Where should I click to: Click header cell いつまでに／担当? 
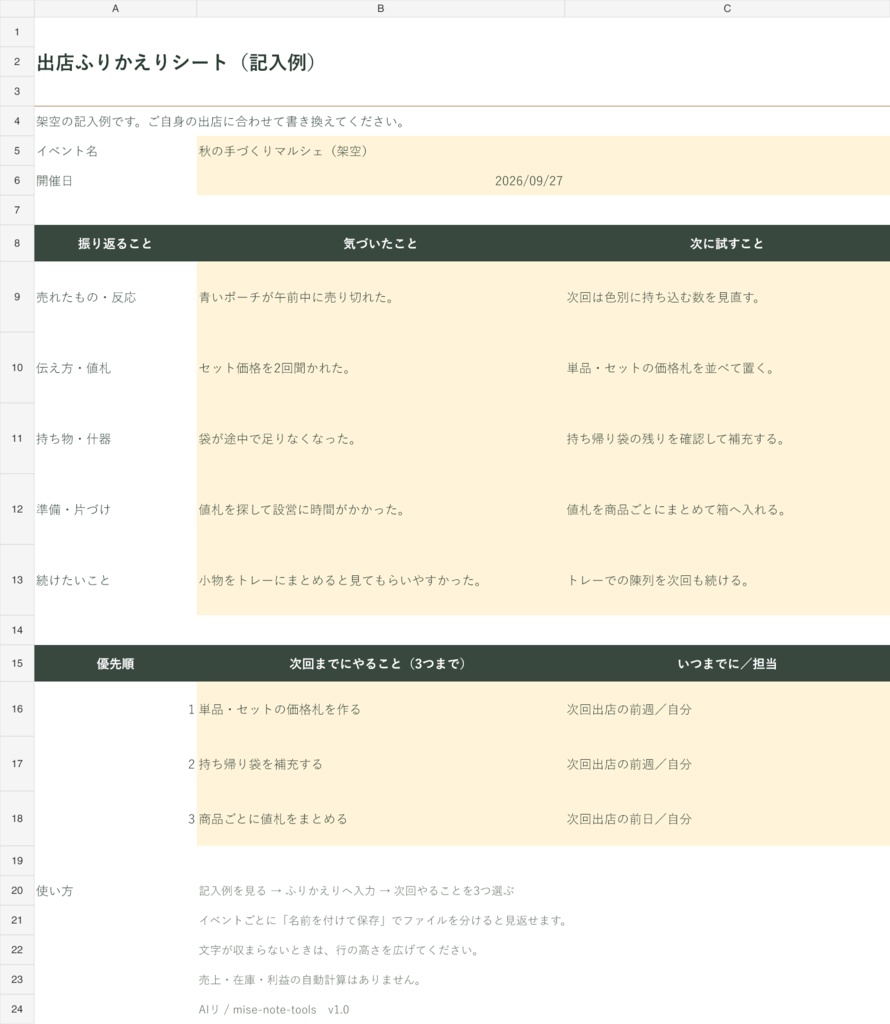(x=727, y=664)
